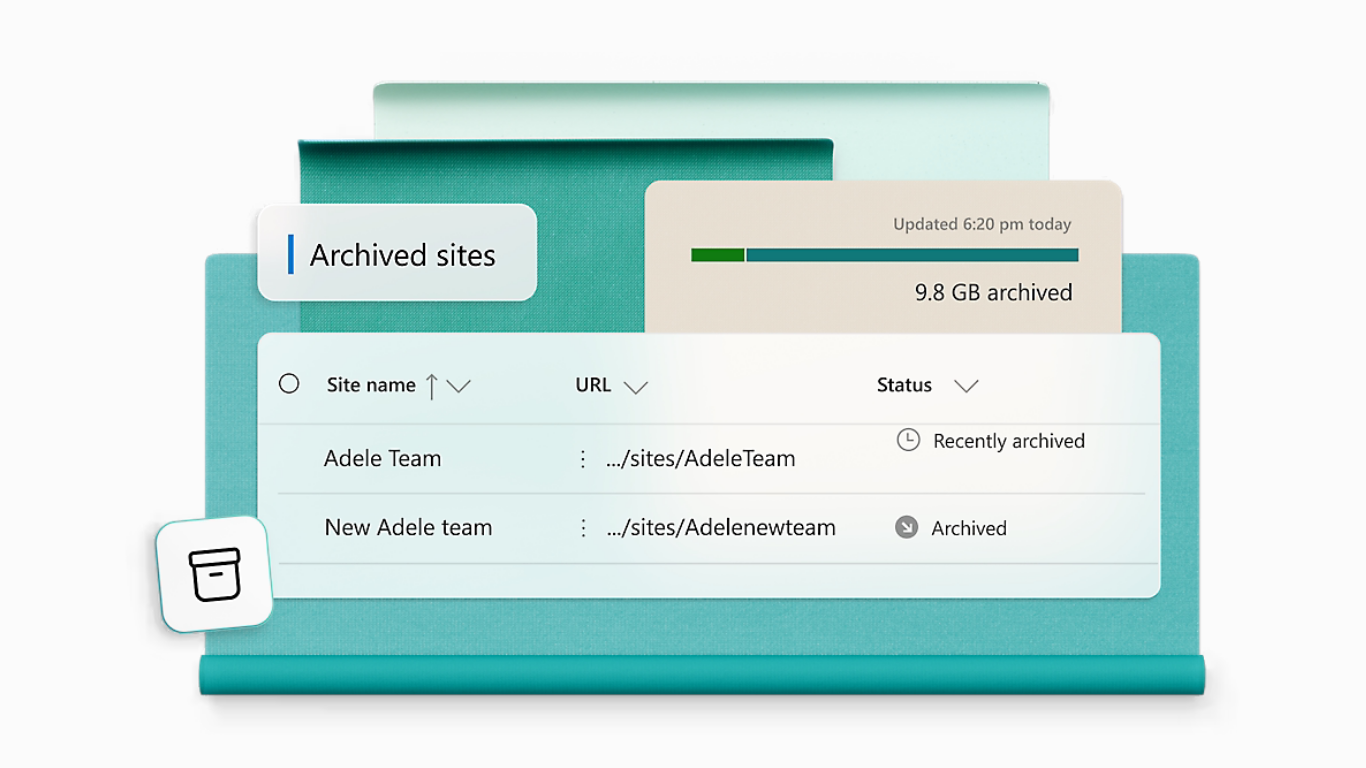Open the more options dots for Adele Team
Screen dimensions: 1366x768
click(583, 459)
